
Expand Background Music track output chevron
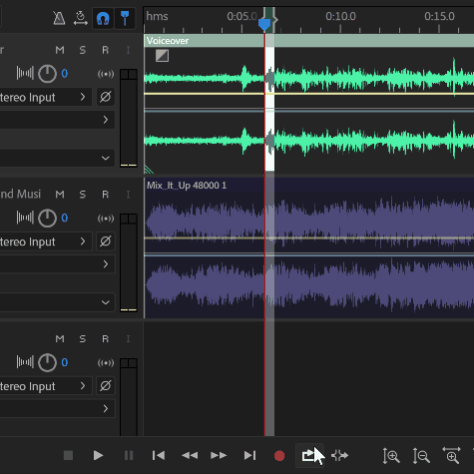(106, 264)
